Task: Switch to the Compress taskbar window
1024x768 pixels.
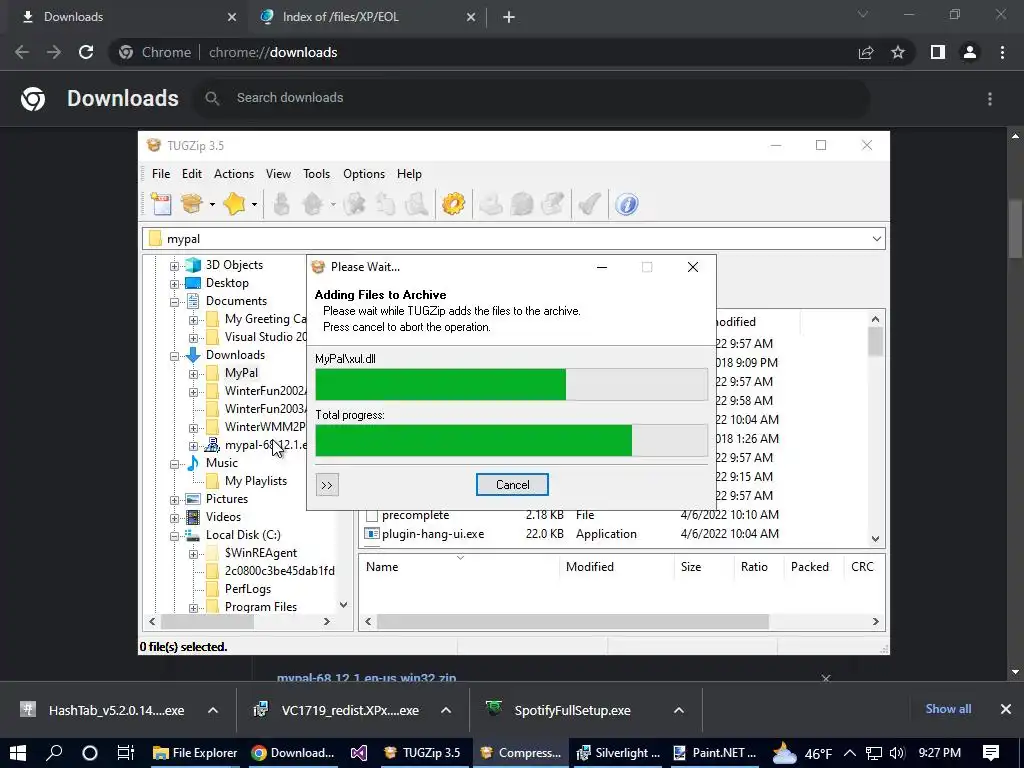Action: tap(520, 753)
